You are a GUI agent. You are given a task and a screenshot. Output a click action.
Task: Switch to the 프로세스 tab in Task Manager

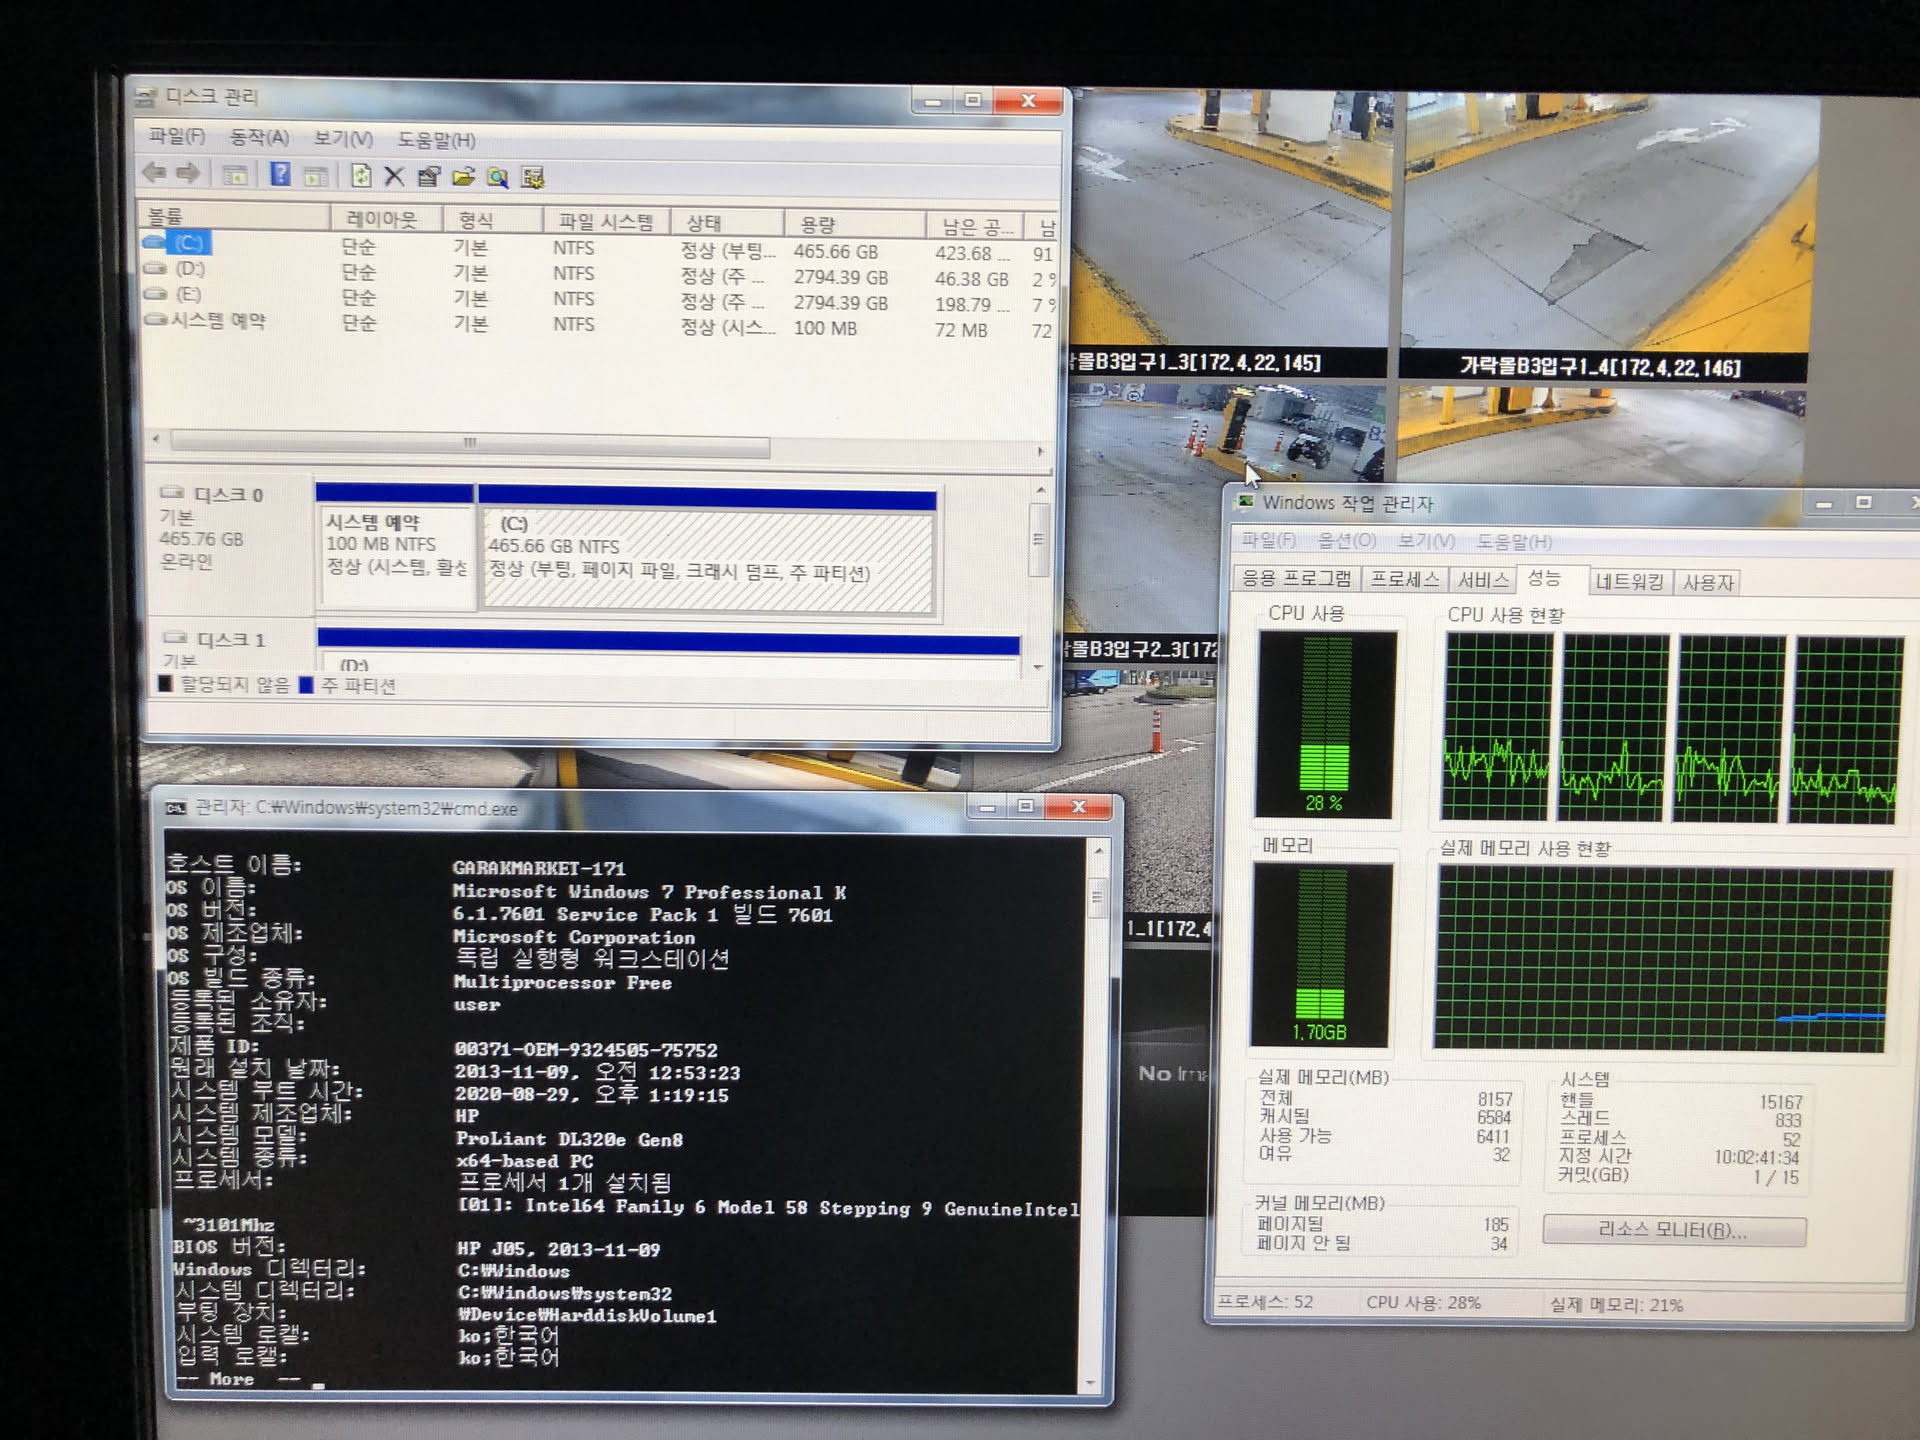pyautogui.click(x=1405, y=580)
